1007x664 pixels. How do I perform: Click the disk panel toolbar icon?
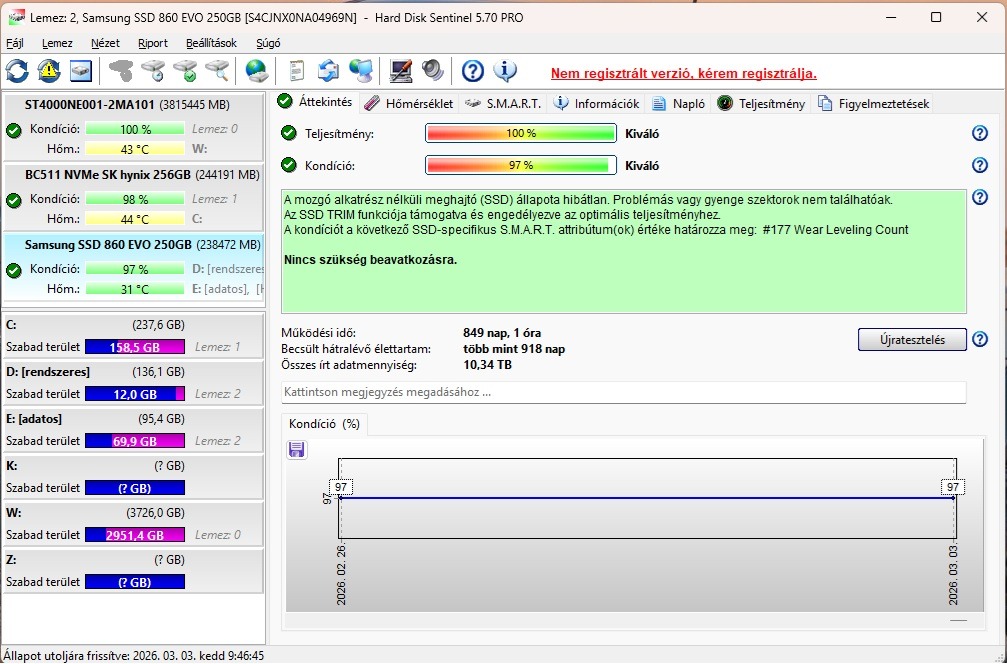81,71
